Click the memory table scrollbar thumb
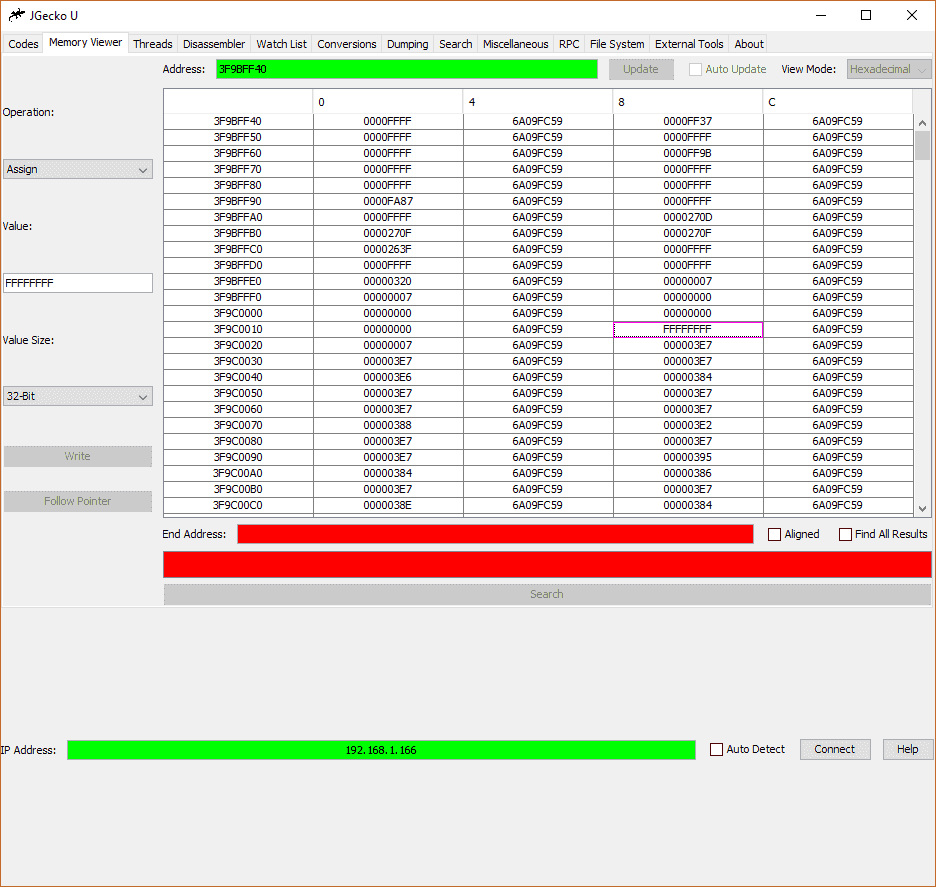936x887 pixels. (923, 145)
